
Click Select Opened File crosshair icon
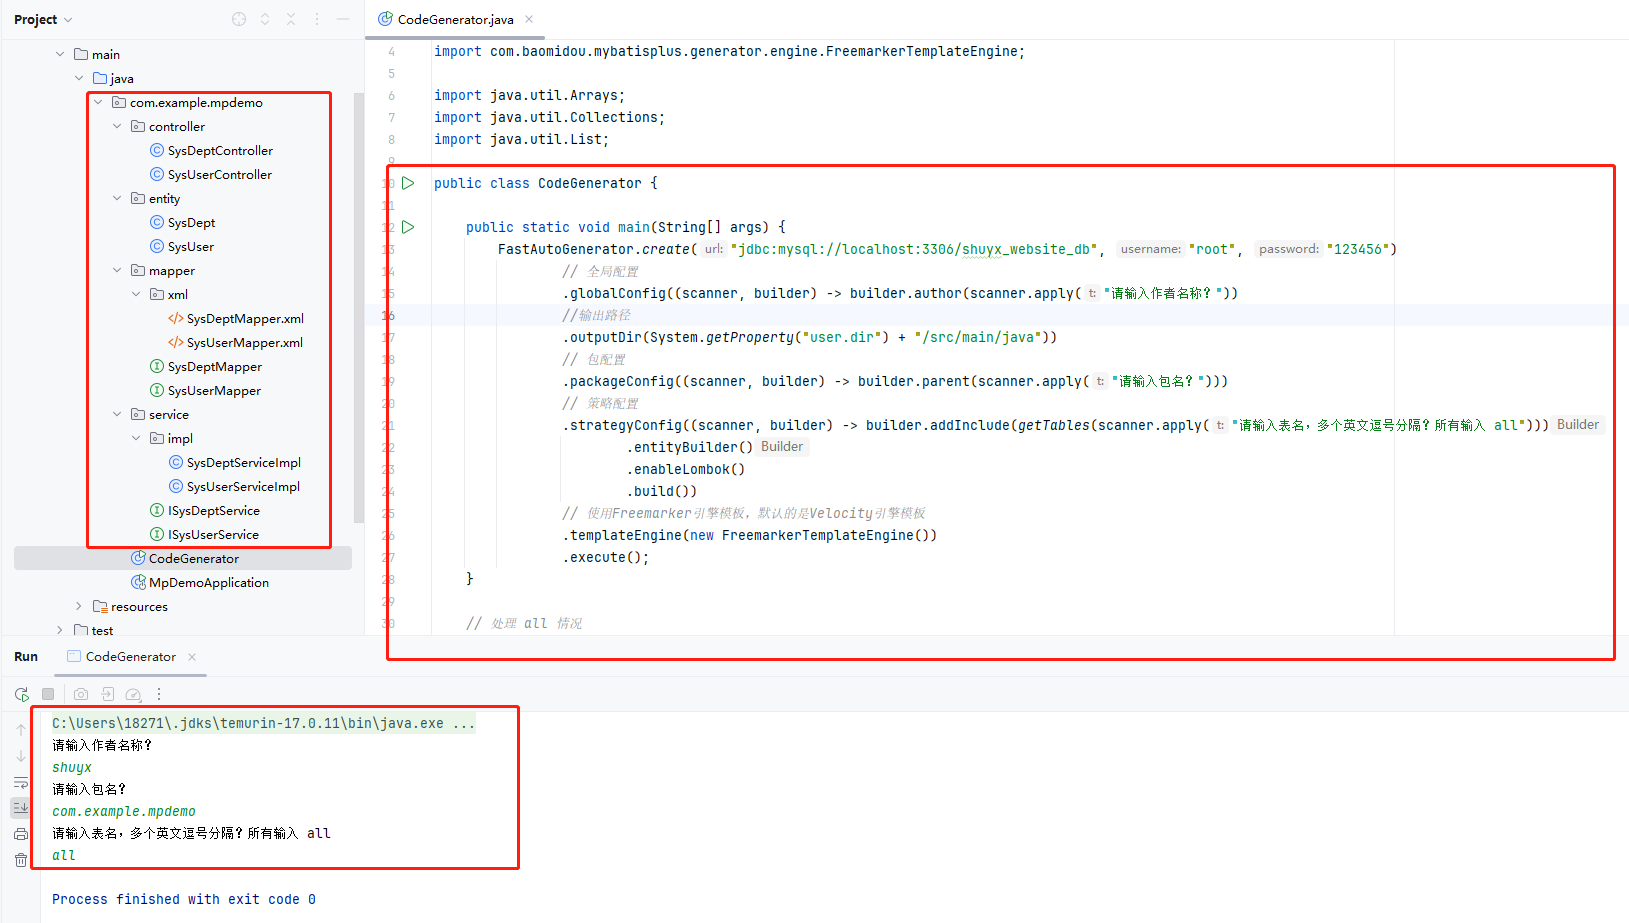click(239, 19)
